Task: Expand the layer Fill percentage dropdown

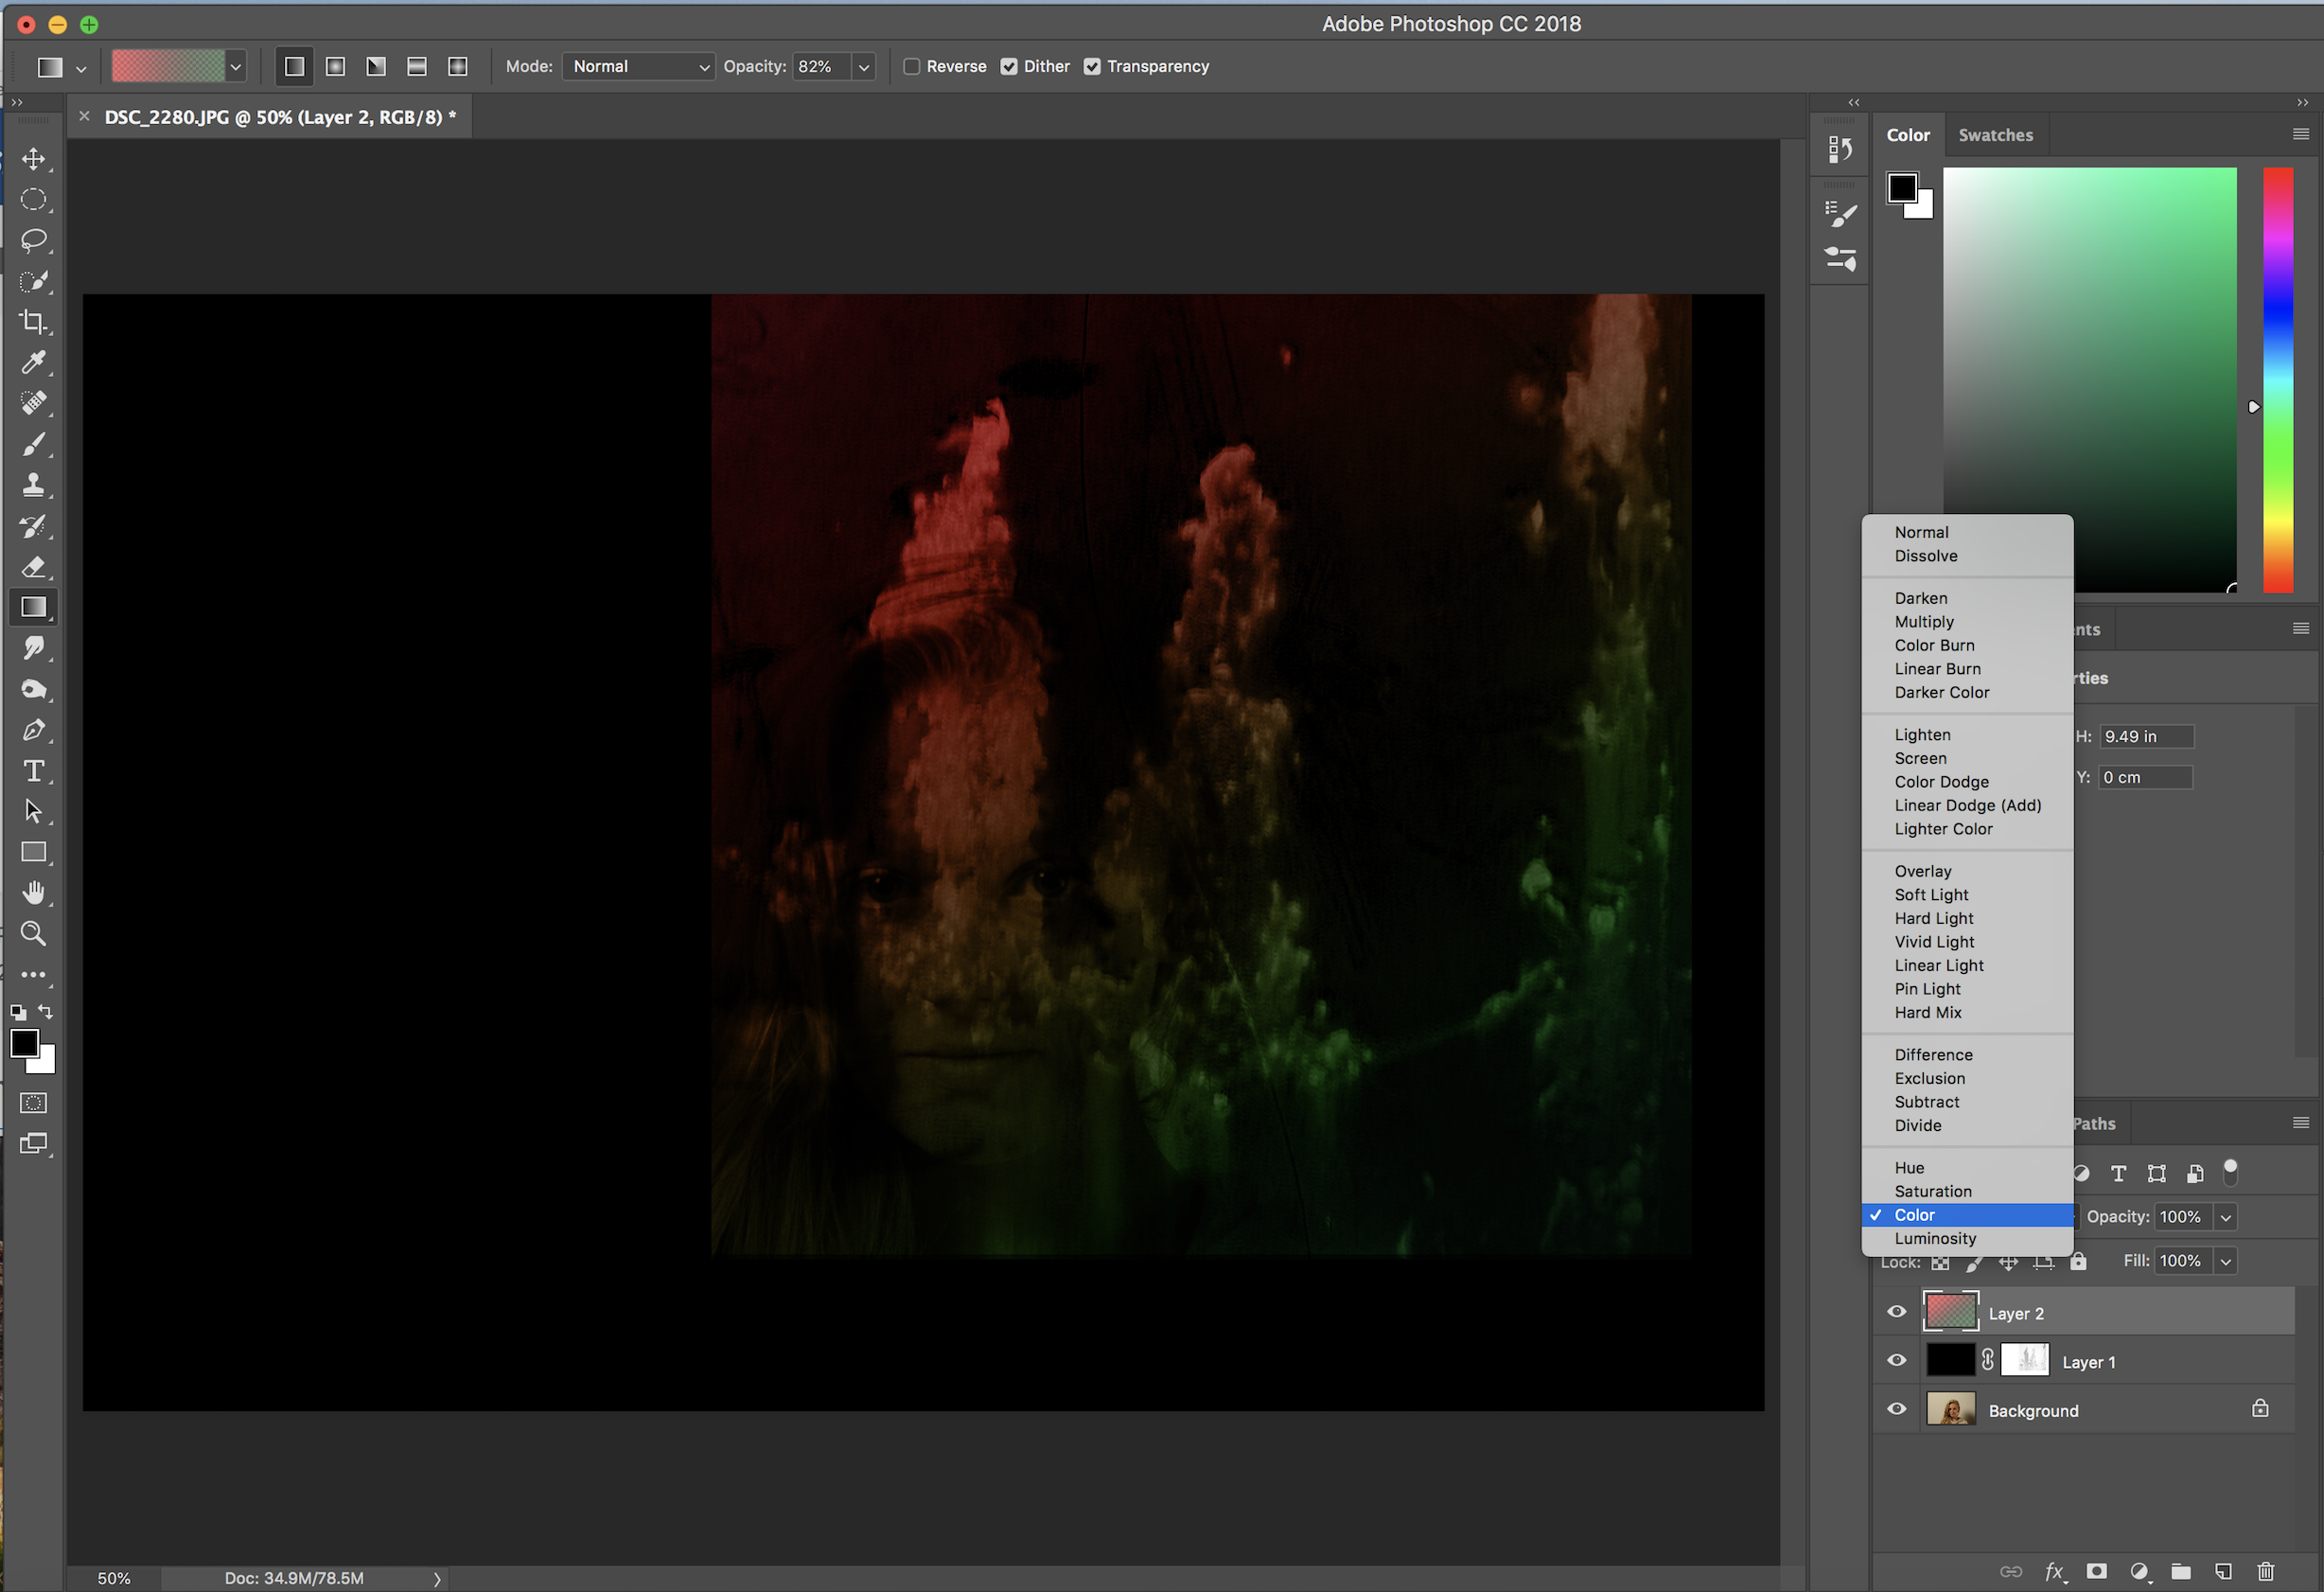Action: [2226, 1261]
